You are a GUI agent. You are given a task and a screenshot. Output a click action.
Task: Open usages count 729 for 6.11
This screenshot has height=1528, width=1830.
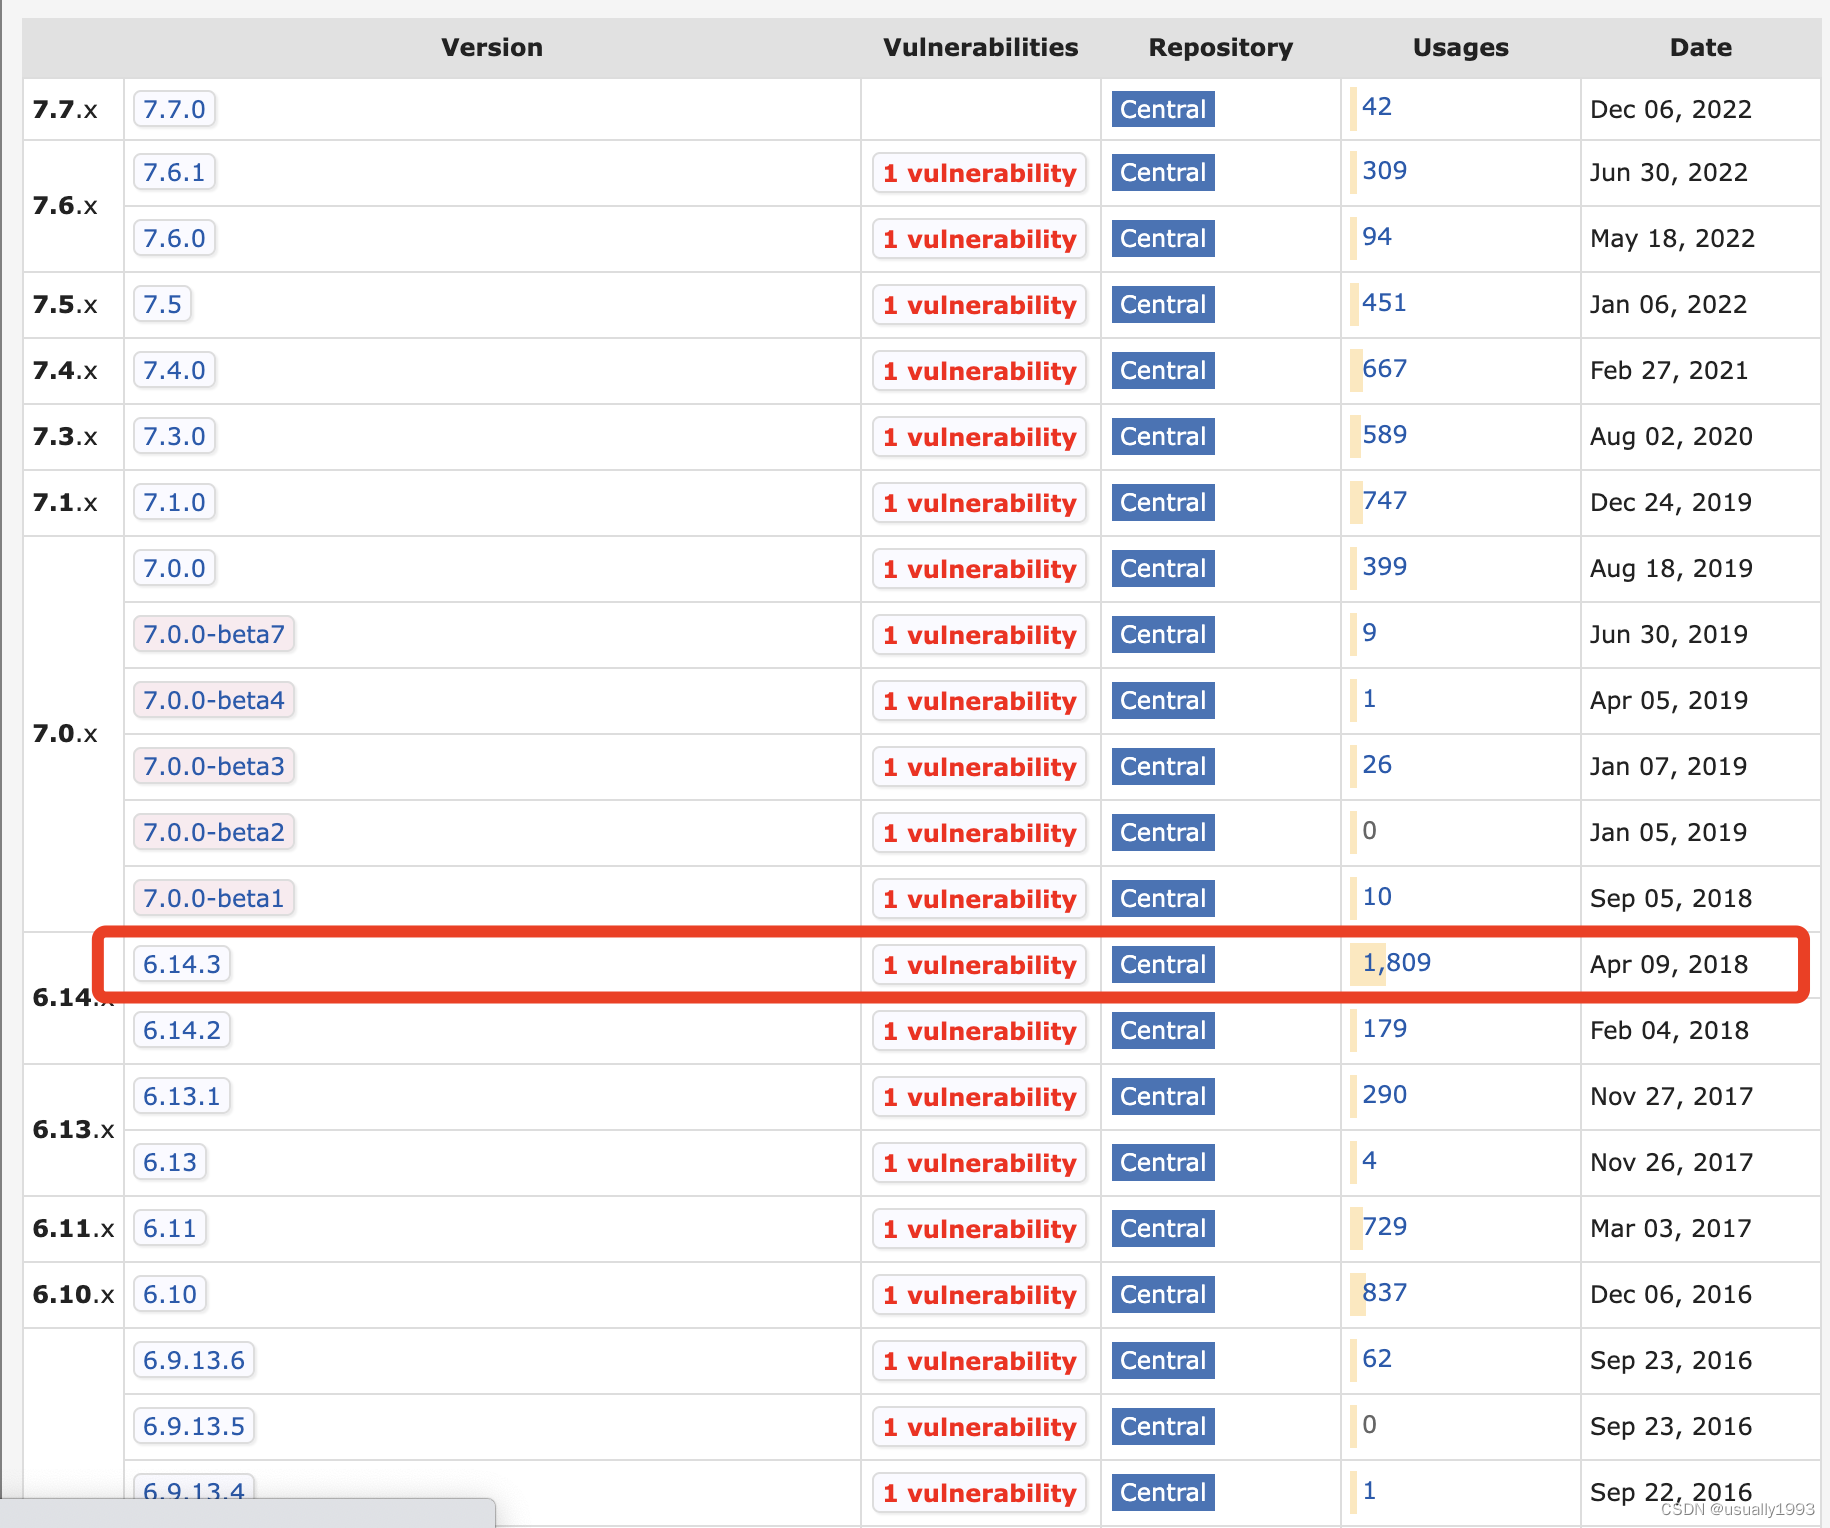(x=1385, y=1227)
